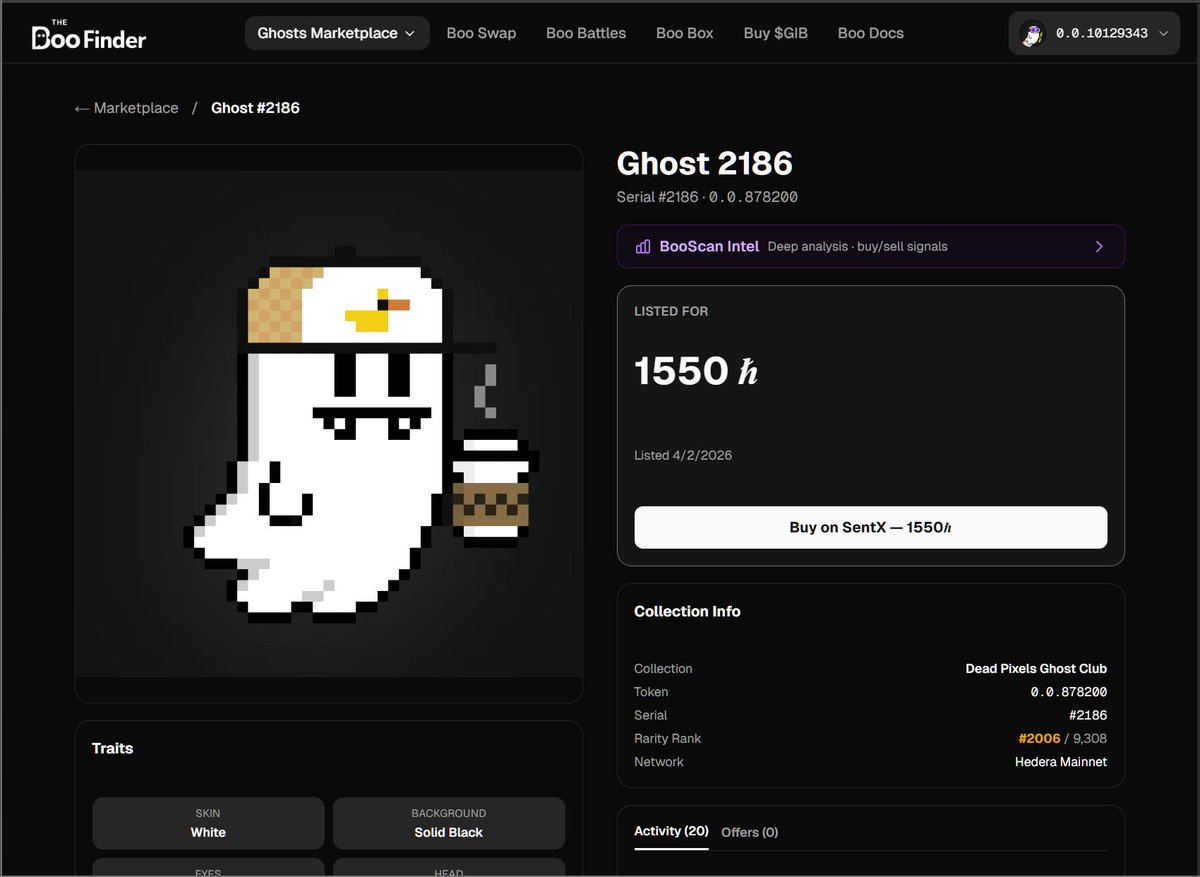The width and height of the screenshot is (1200, 877).
Task: Click Dead Pixels Ghost Club collection name
Action: pos(1036,669)
